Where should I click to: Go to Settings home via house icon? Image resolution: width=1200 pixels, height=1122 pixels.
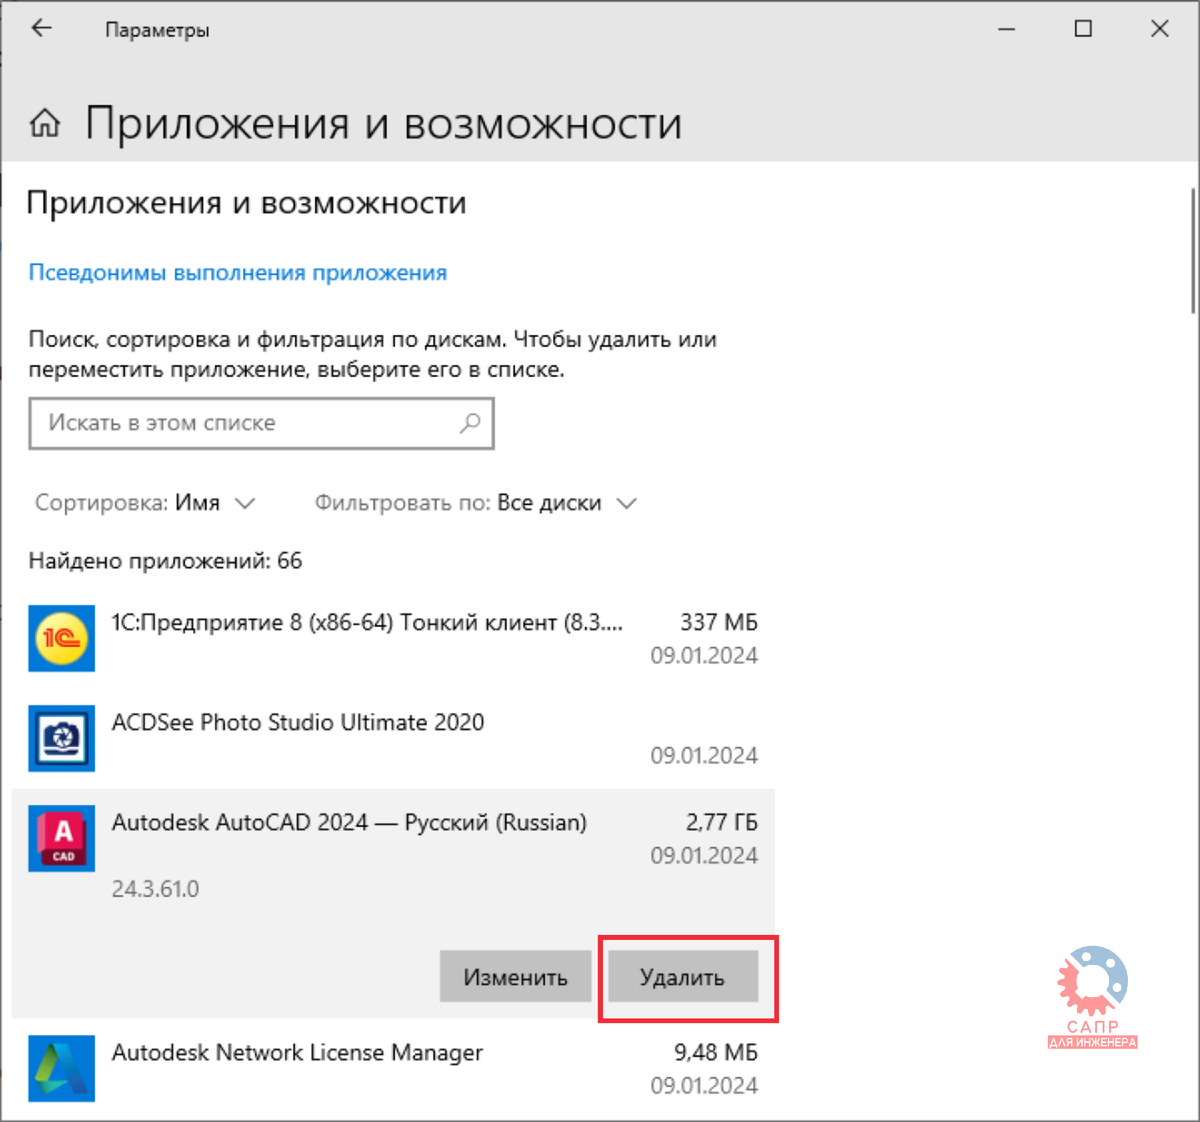click(44, 124)
